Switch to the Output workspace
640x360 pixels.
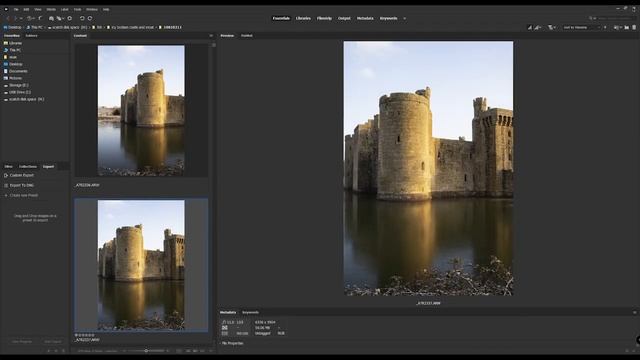click(344, 18)
